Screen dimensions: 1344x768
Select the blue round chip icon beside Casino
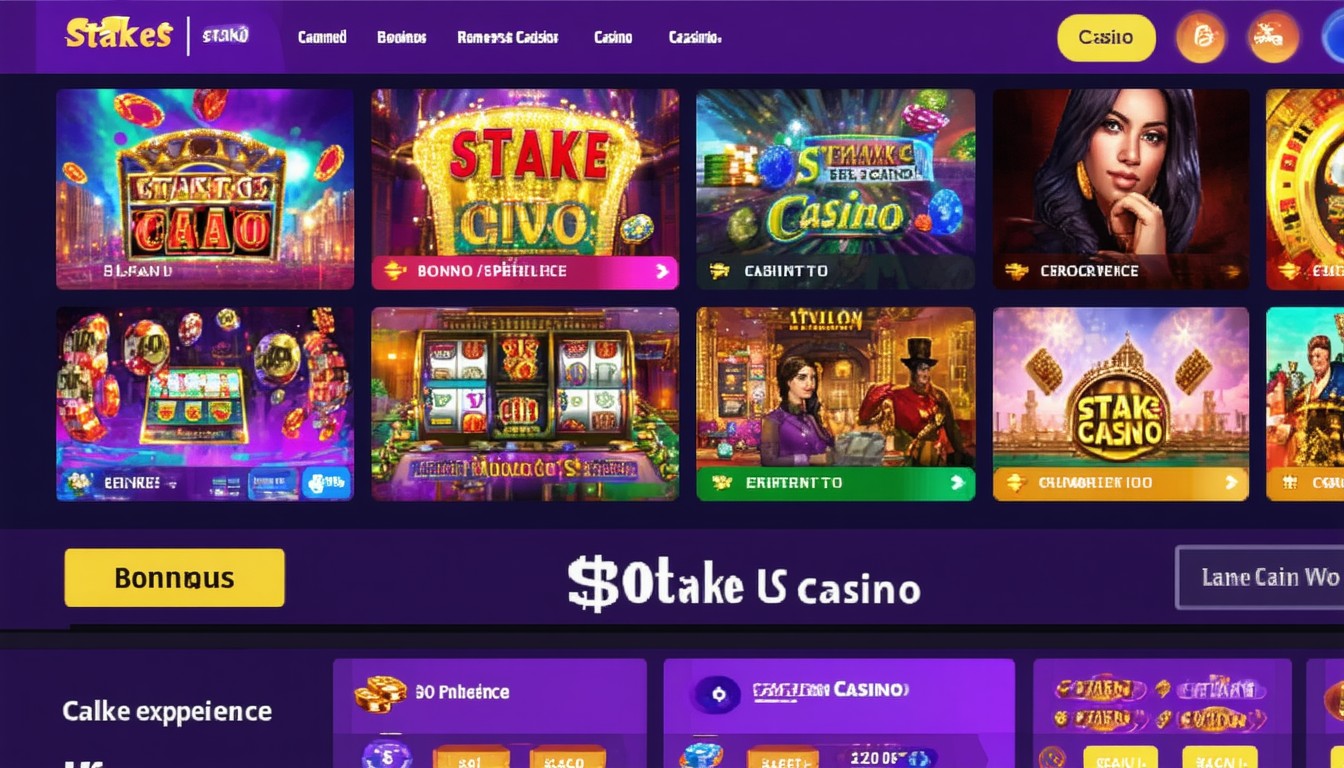click(716, 693)
